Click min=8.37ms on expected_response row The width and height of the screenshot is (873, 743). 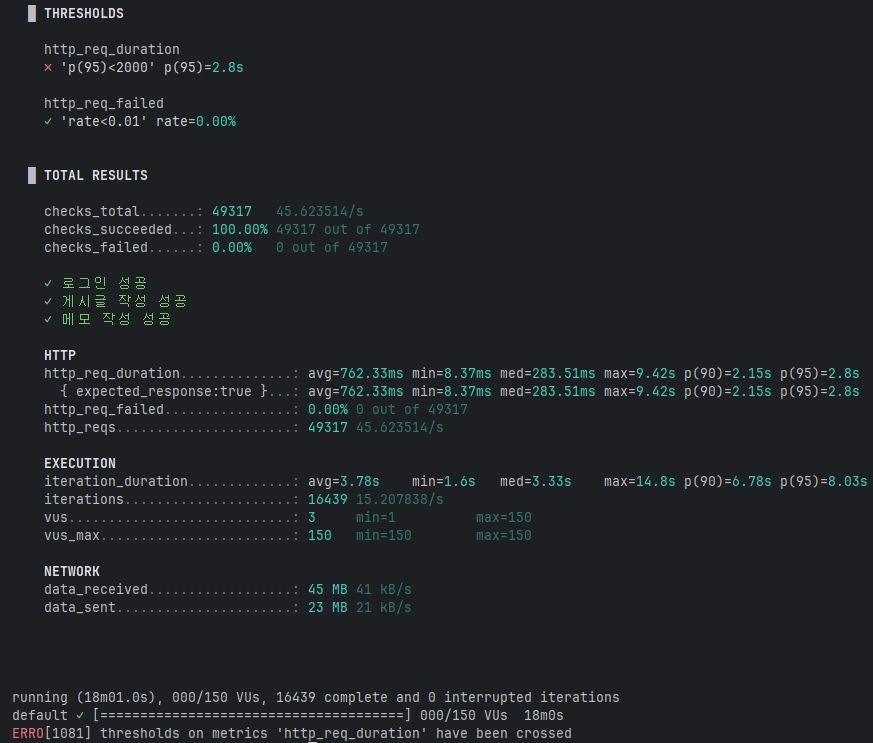pyautogui.click(x=452, y=391)
